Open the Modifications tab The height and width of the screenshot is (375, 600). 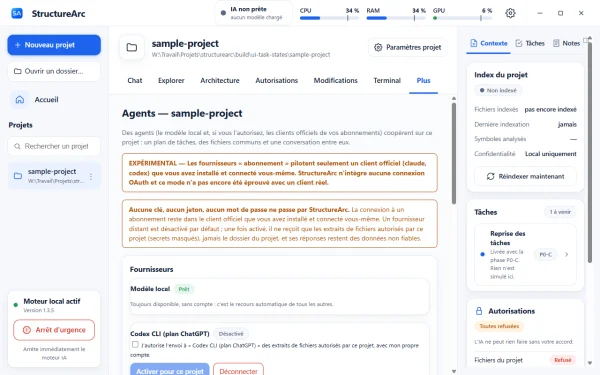click(x=336, y=80)
